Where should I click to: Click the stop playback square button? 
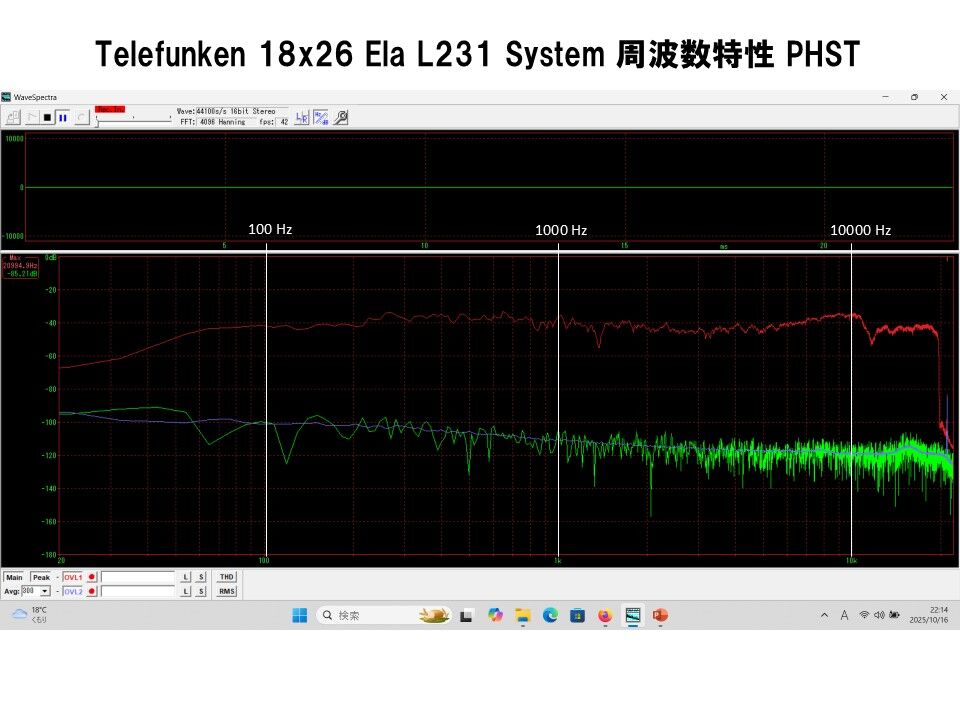(47, 117)
